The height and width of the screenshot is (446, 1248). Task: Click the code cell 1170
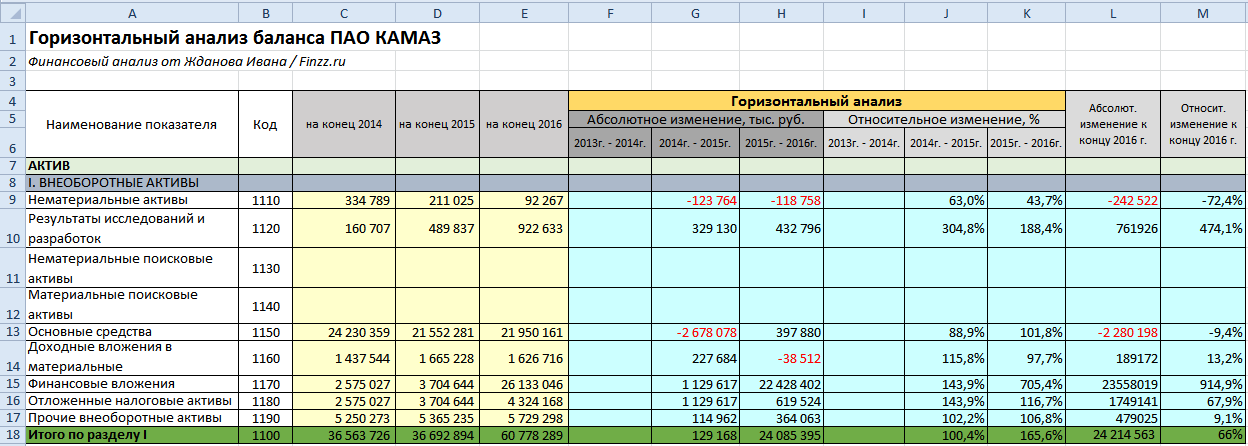265,383
